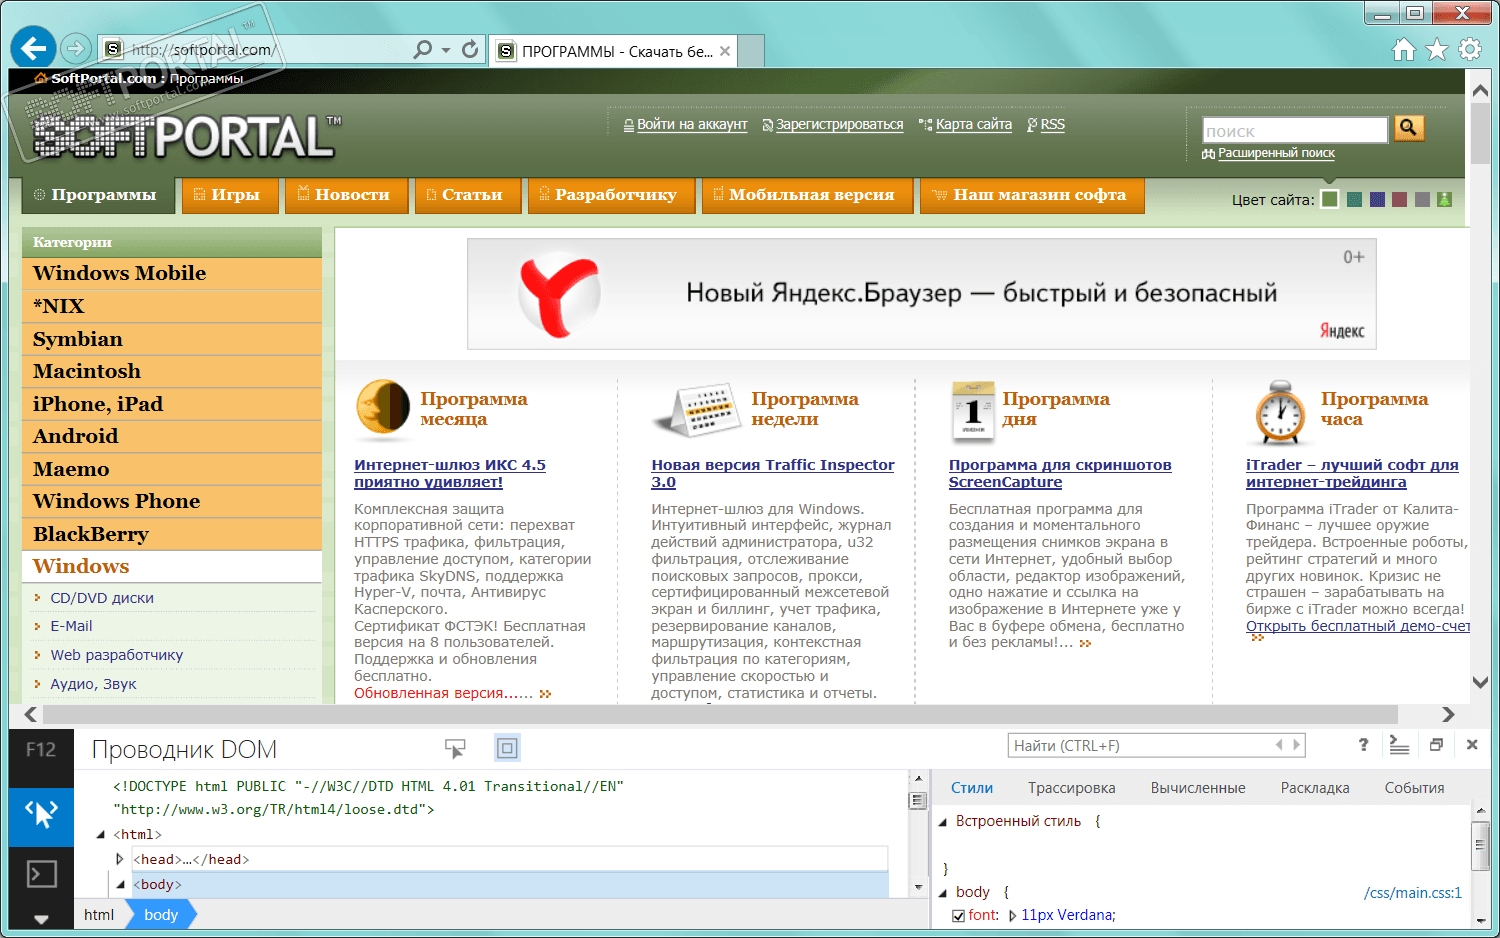1500x938 pixels.
Task: Uncheck the font property checkbox
Action: (x=959, y=916)
